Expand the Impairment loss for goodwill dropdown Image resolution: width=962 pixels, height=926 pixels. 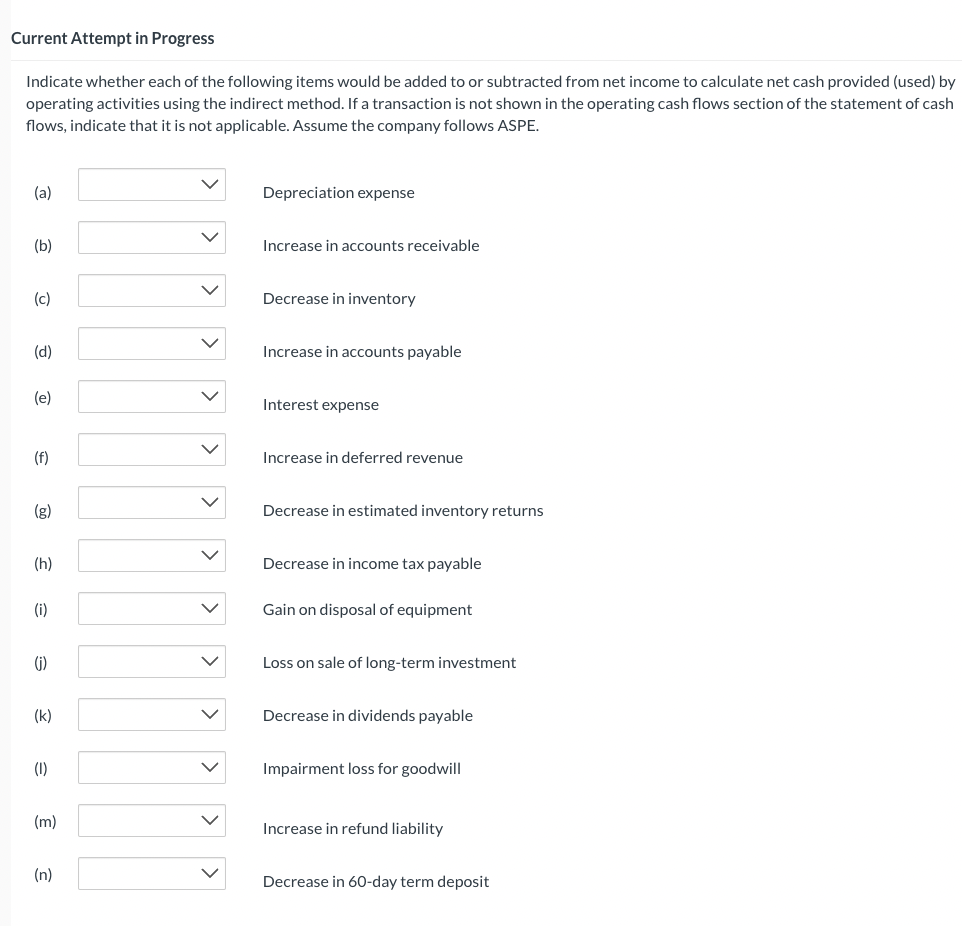tap(151, 767)
